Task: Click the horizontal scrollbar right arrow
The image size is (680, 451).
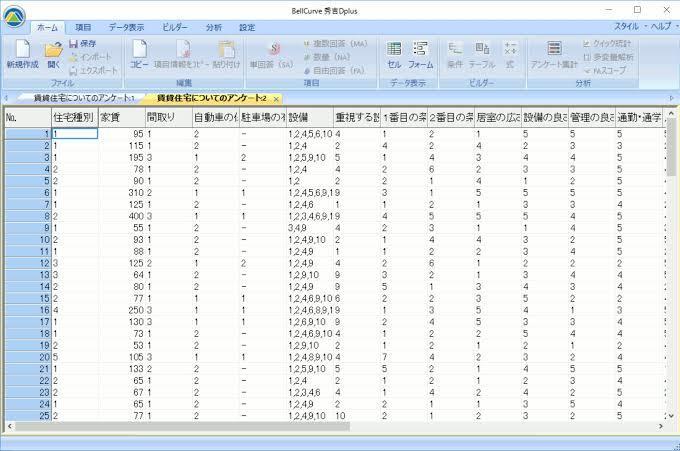Action: 661,427
